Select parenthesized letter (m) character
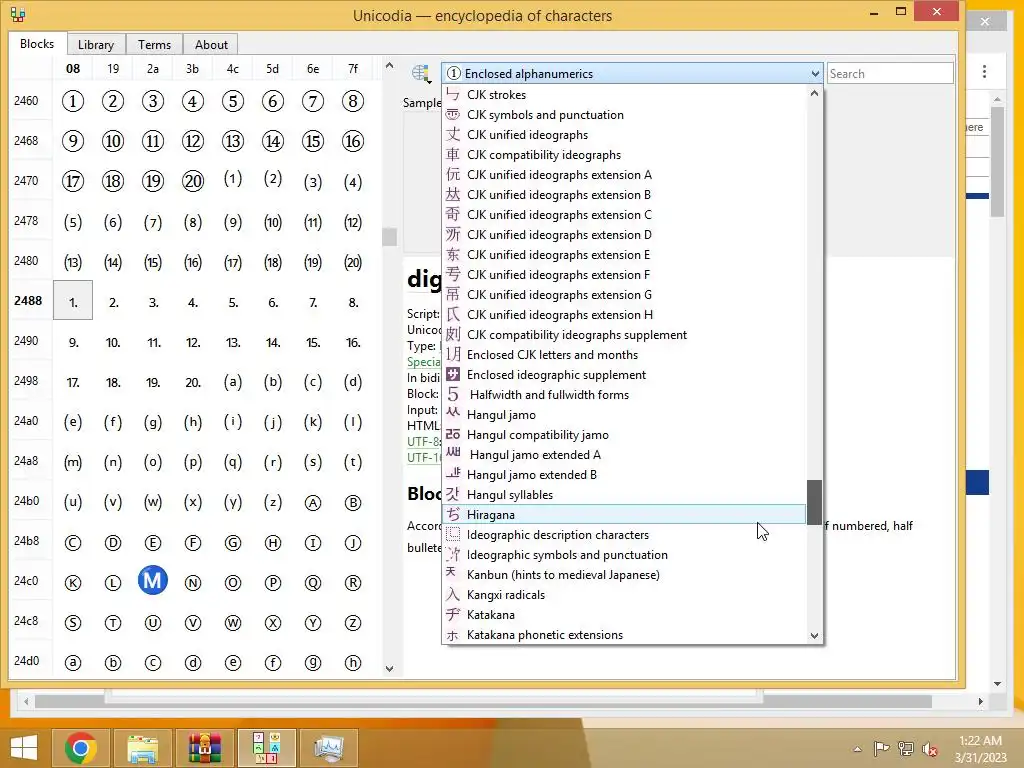Screen dimensions: 1024x768 click(72, 462)
